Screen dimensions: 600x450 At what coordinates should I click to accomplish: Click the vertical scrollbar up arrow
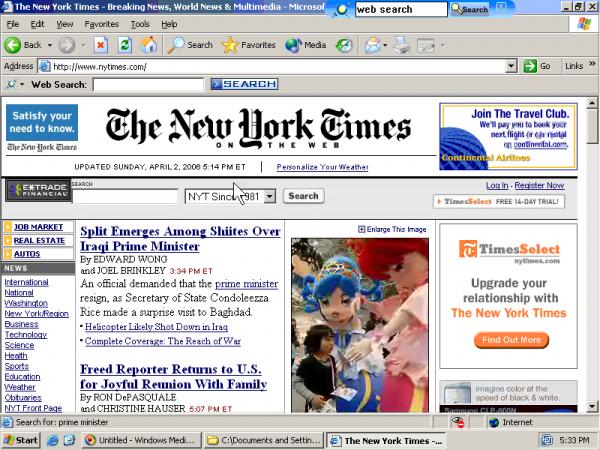click(592, 103)
